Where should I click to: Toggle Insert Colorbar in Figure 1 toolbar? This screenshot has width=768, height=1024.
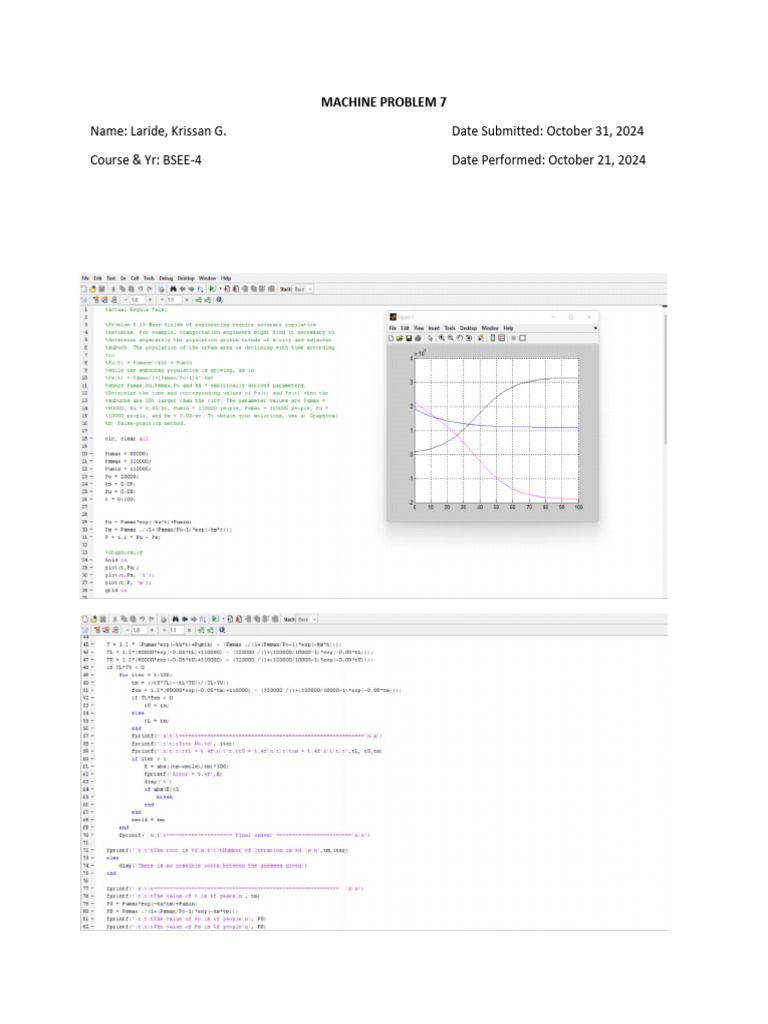[493, 338]
